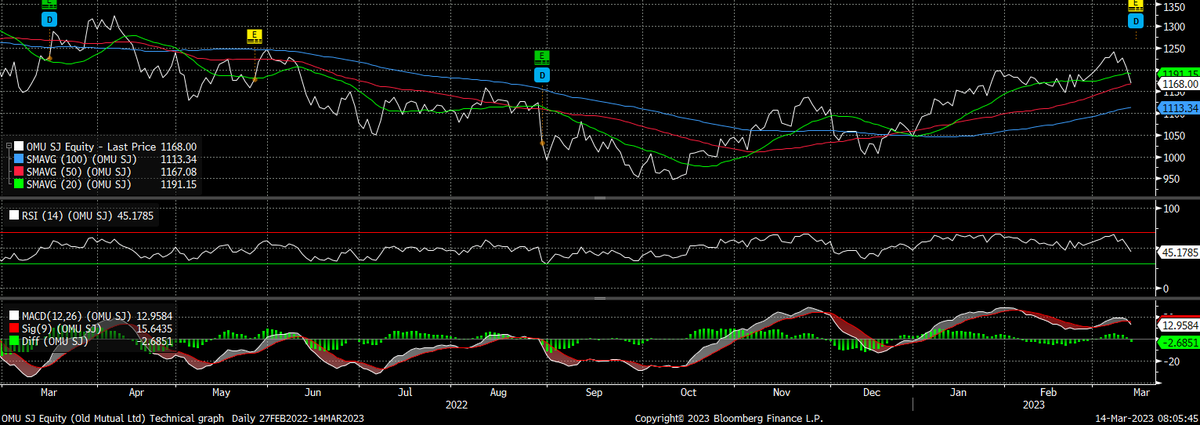Select the 'Diff (OMU SJ)' legend label
The width and height of the screenshot is (1200, 425).
coord(55,342)
